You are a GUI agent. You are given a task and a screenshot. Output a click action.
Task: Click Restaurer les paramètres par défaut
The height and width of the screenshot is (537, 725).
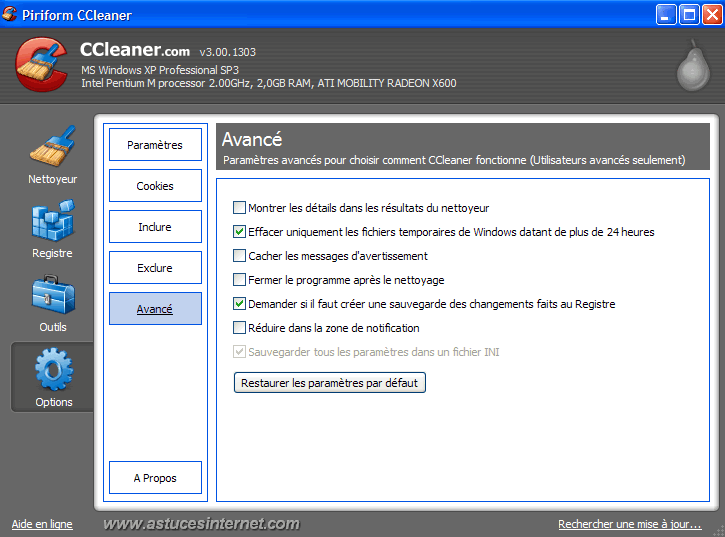(x=330, y=383)
